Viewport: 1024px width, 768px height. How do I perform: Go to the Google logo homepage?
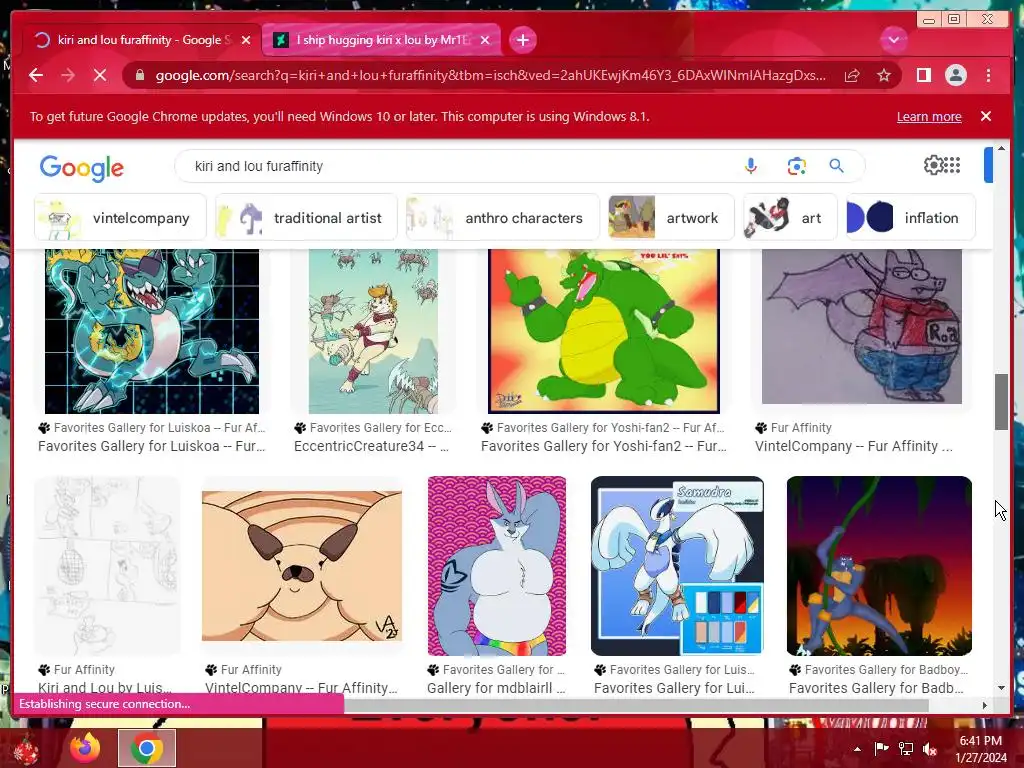[82, 168]
